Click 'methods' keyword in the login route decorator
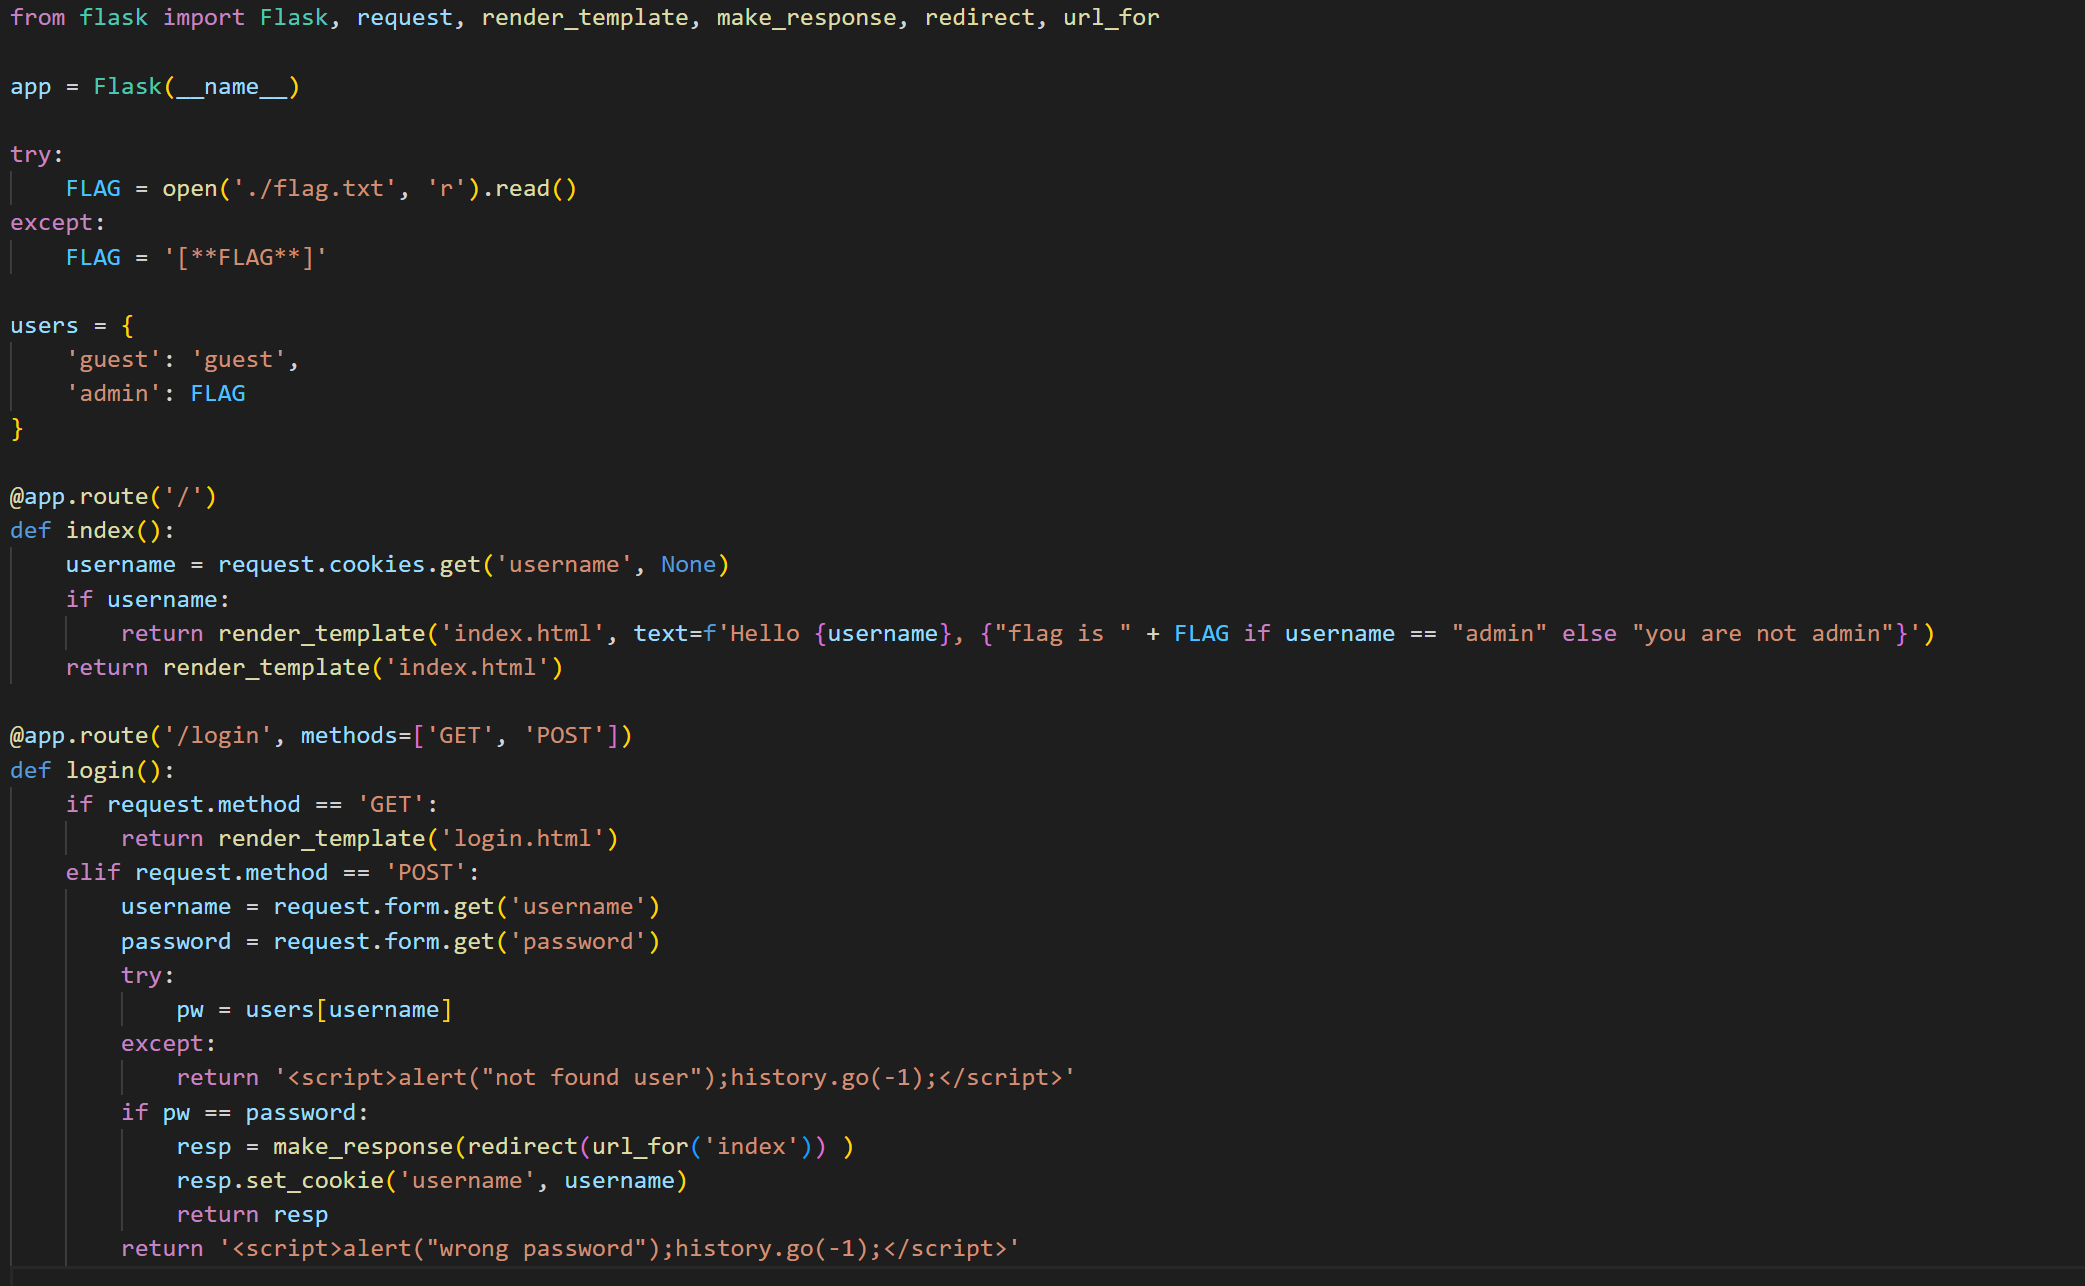2085x1286 pixels. point(349,736)
